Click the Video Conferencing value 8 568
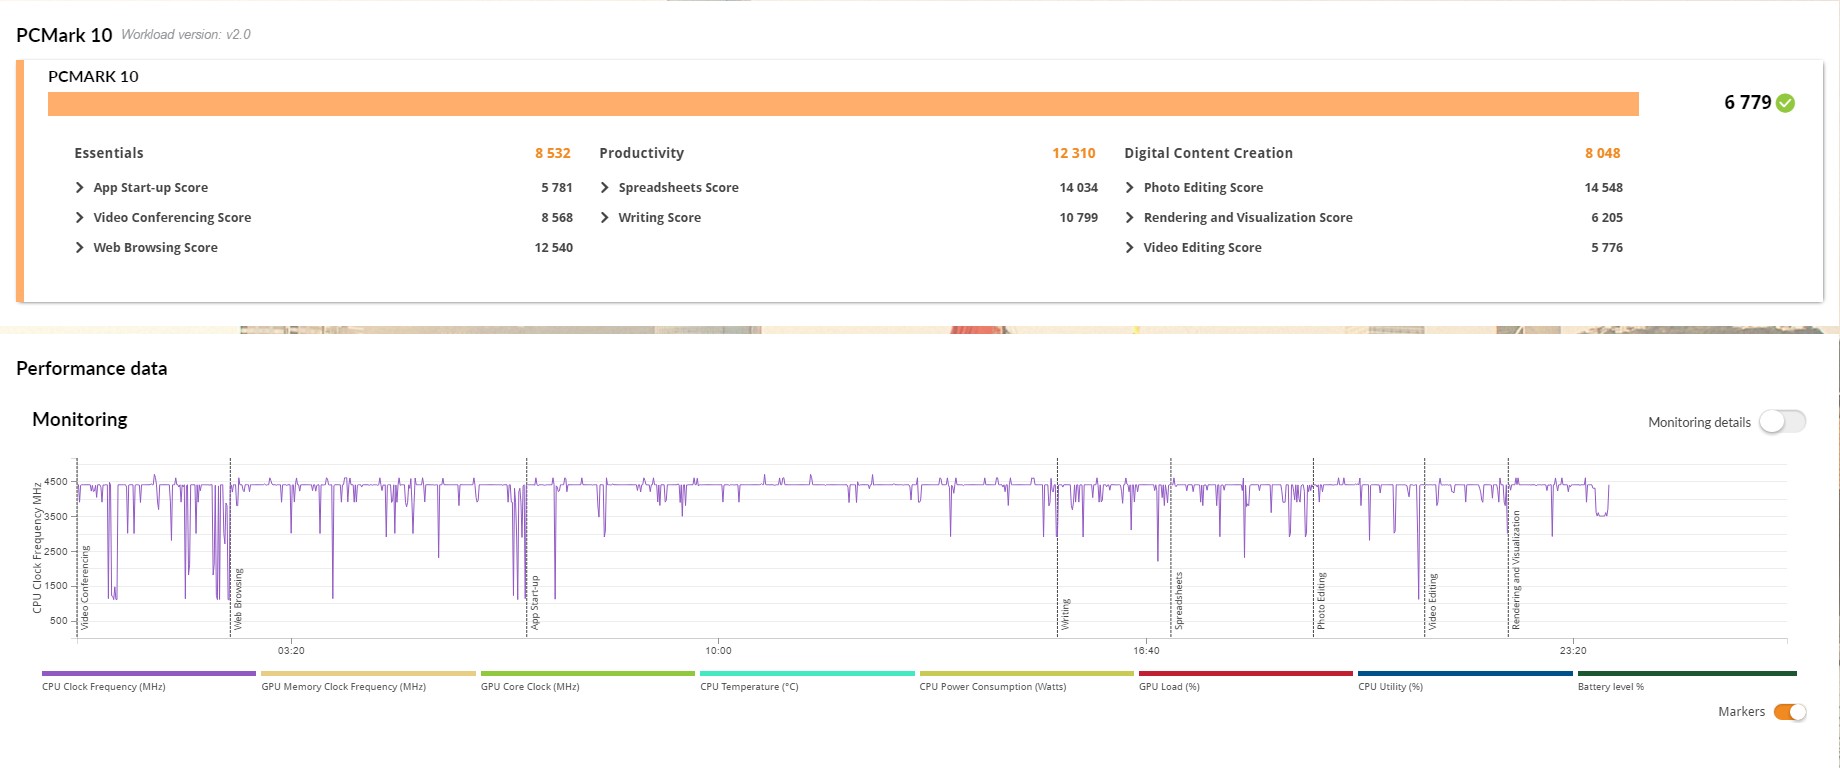Viewport: 1840px width, 768px height. coord(557,218)
